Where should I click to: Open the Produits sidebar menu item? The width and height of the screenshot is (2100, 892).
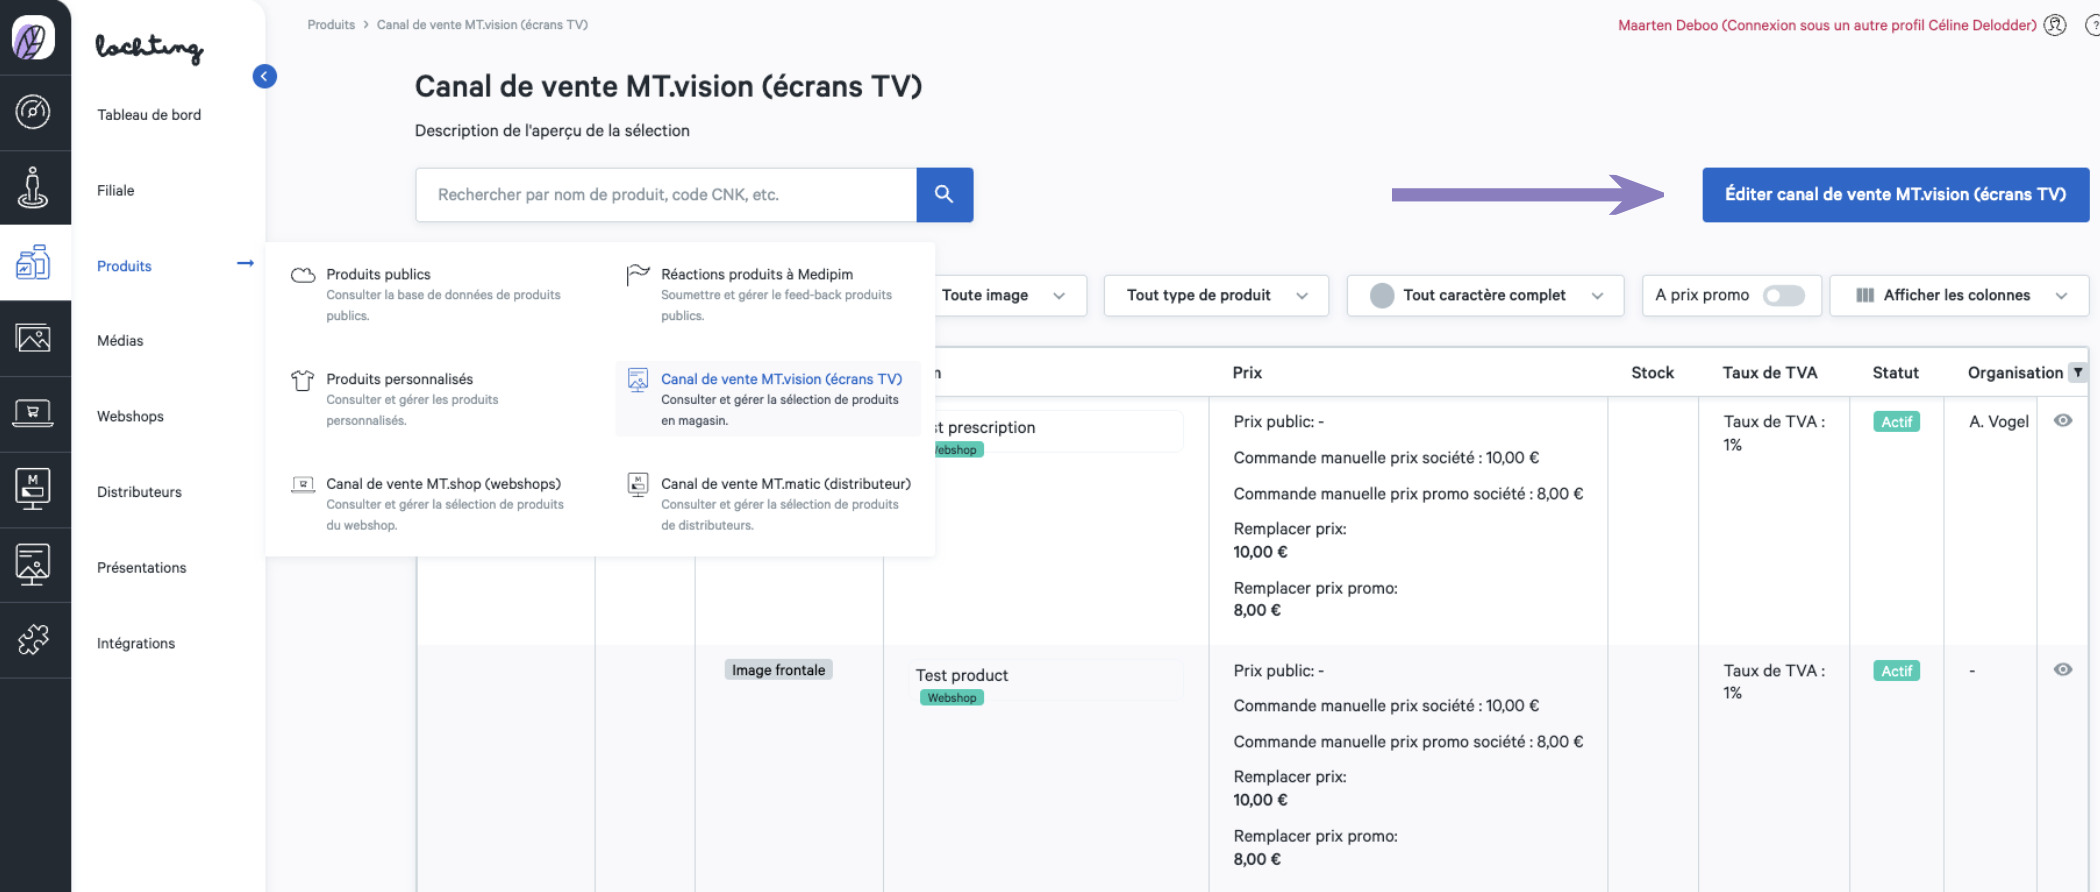point(124,266)
